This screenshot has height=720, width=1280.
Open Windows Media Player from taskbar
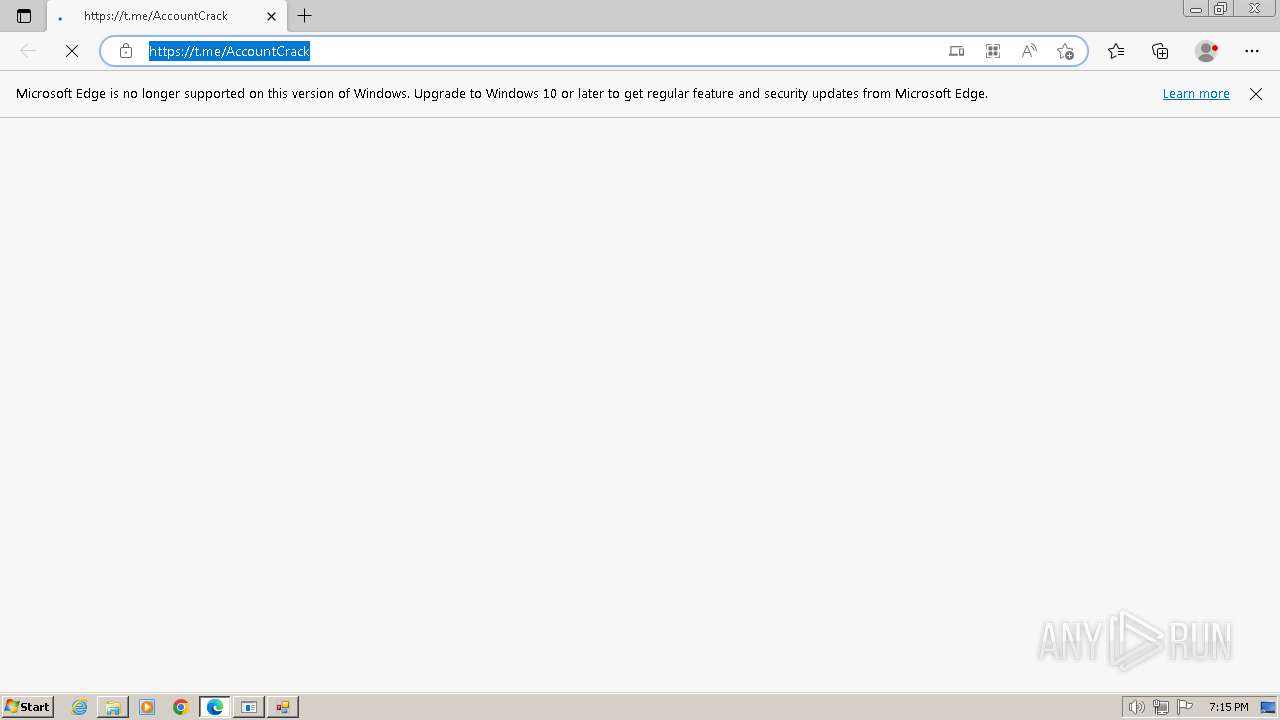pyautogui.click(x=147, y=707)
